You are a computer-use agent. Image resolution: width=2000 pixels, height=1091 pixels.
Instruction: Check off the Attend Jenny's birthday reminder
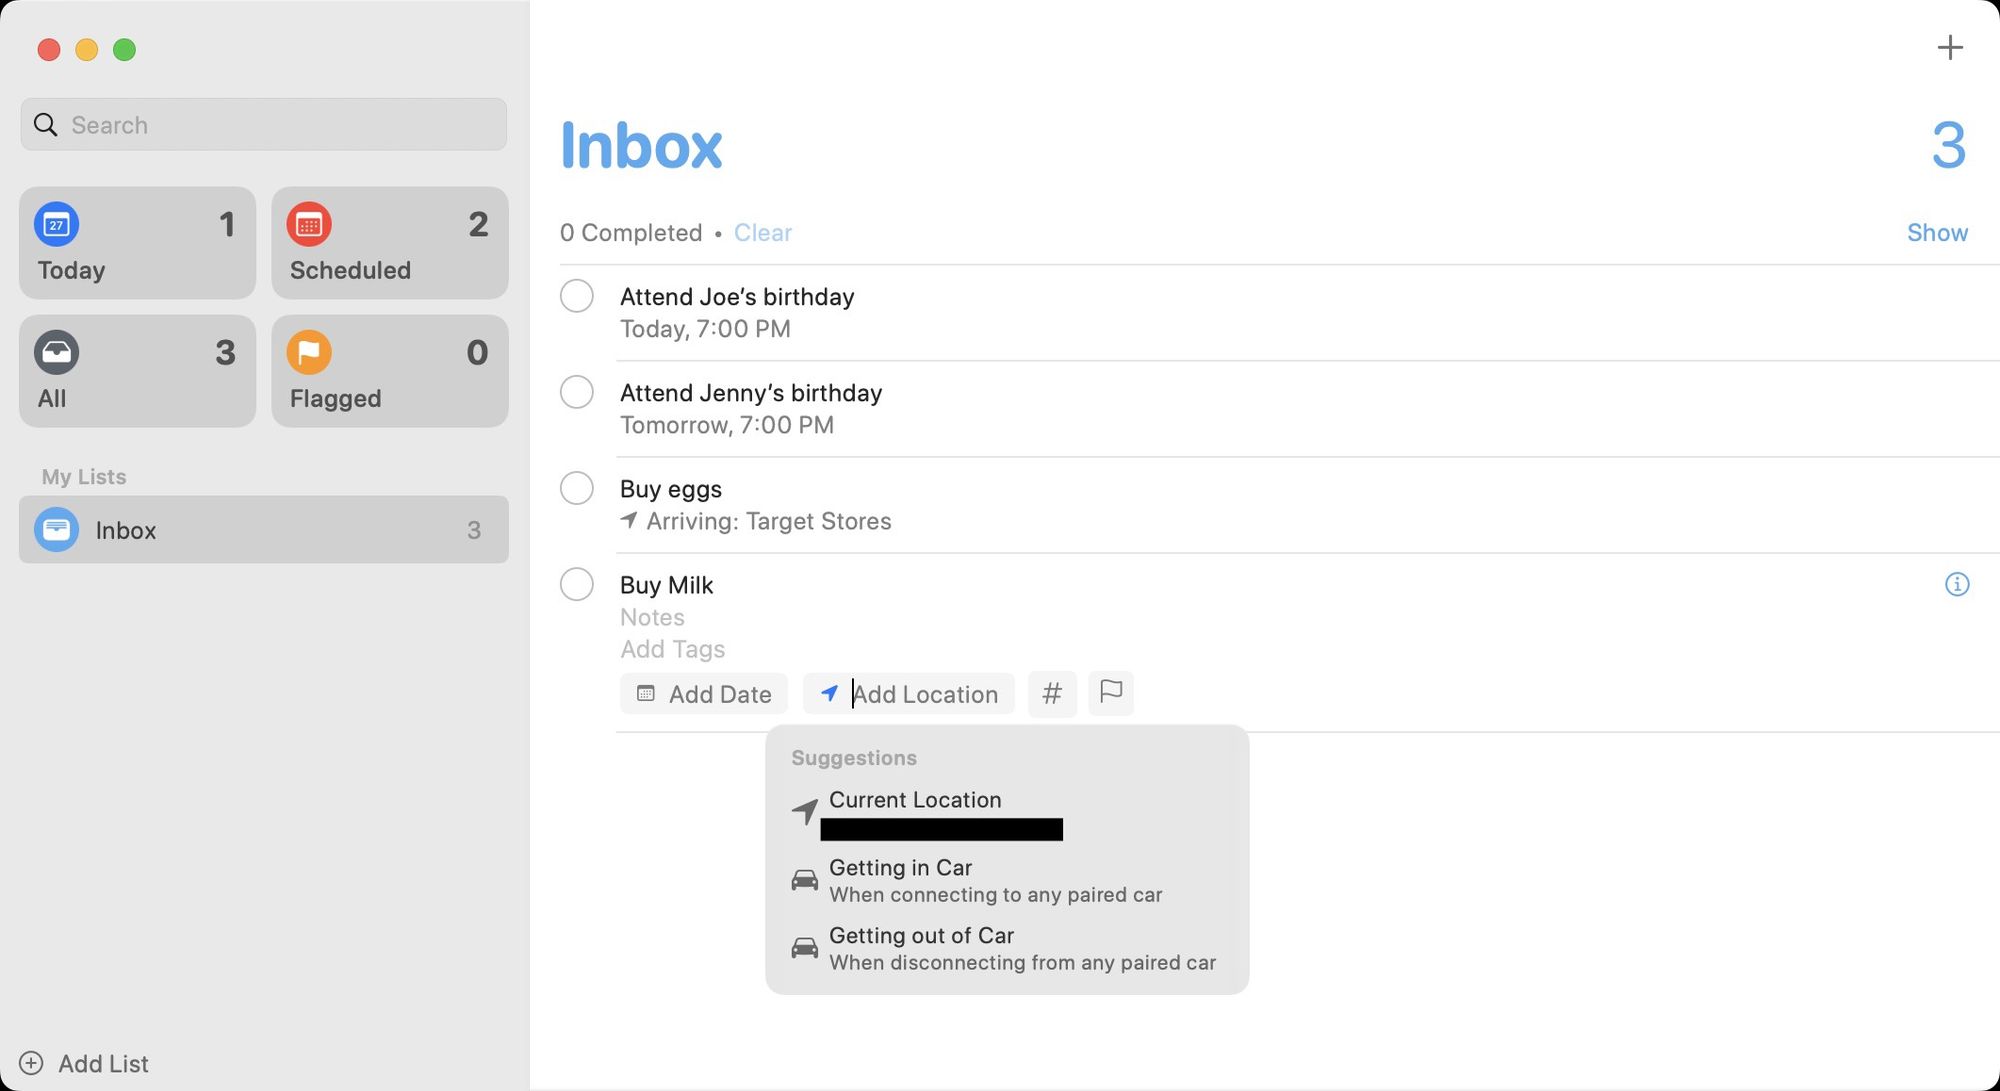(x=577, y=392)
